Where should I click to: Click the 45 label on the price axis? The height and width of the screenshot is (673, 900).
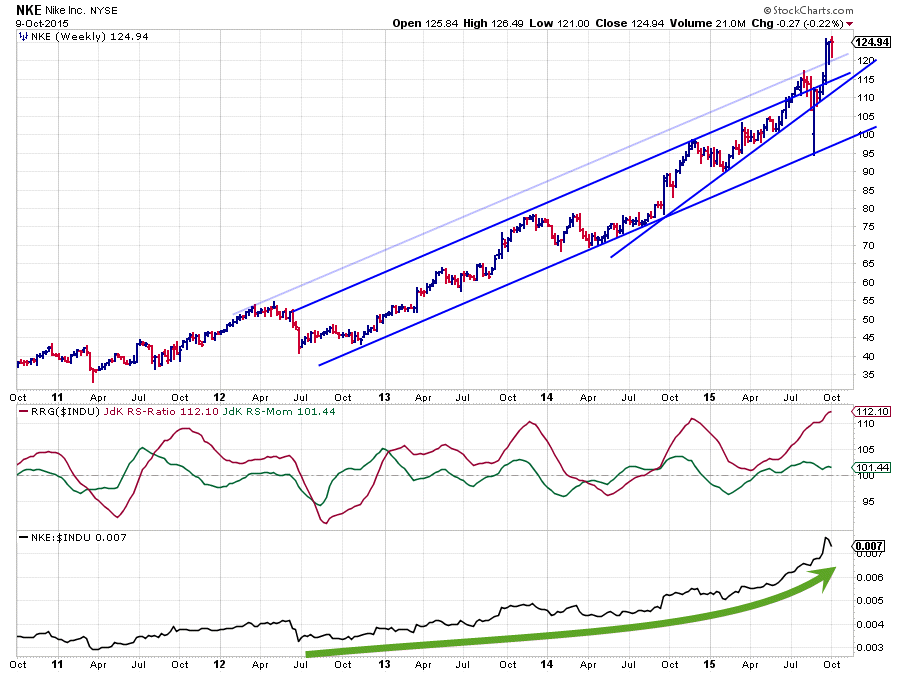(x=868, y=338)
